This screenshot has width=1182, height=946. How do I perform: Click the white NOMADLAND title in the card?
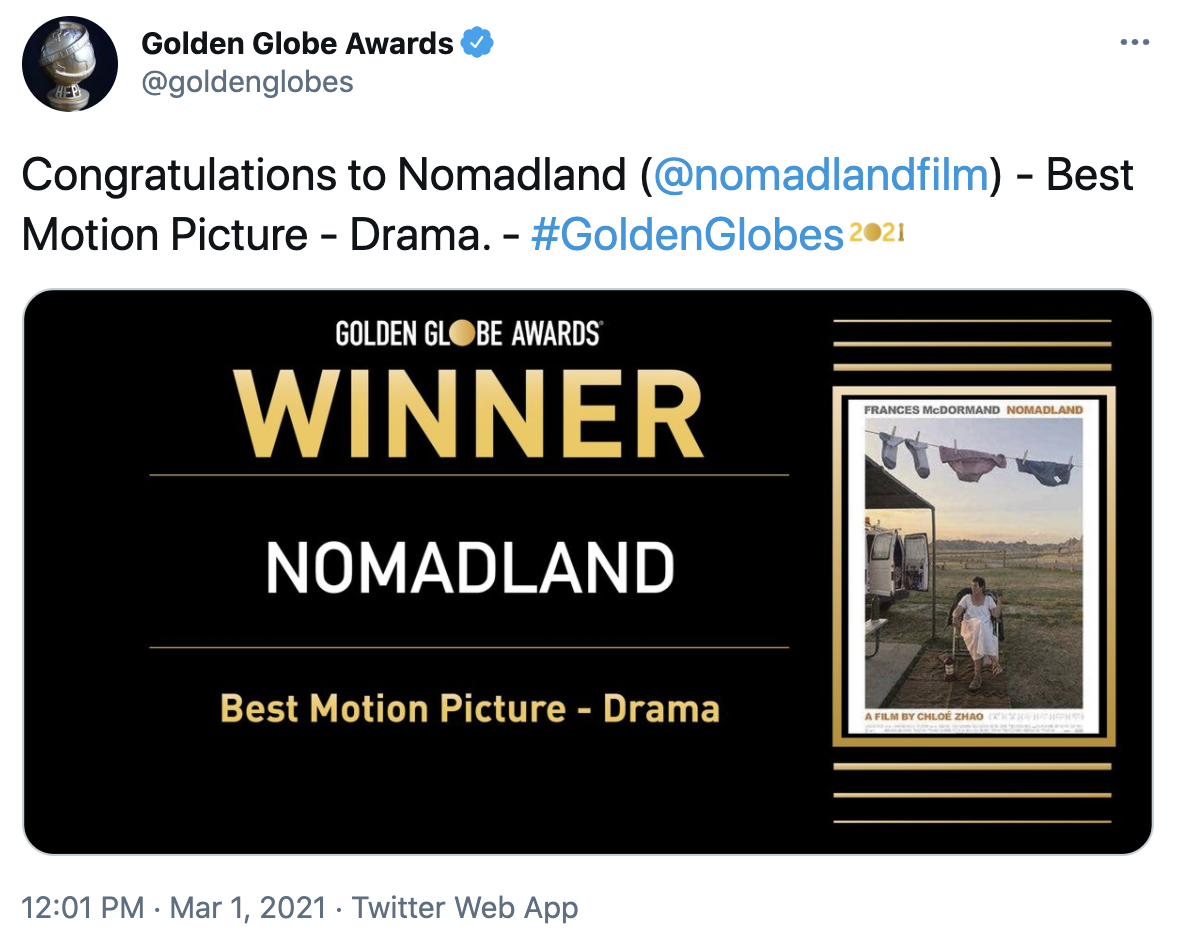(469, 568)
